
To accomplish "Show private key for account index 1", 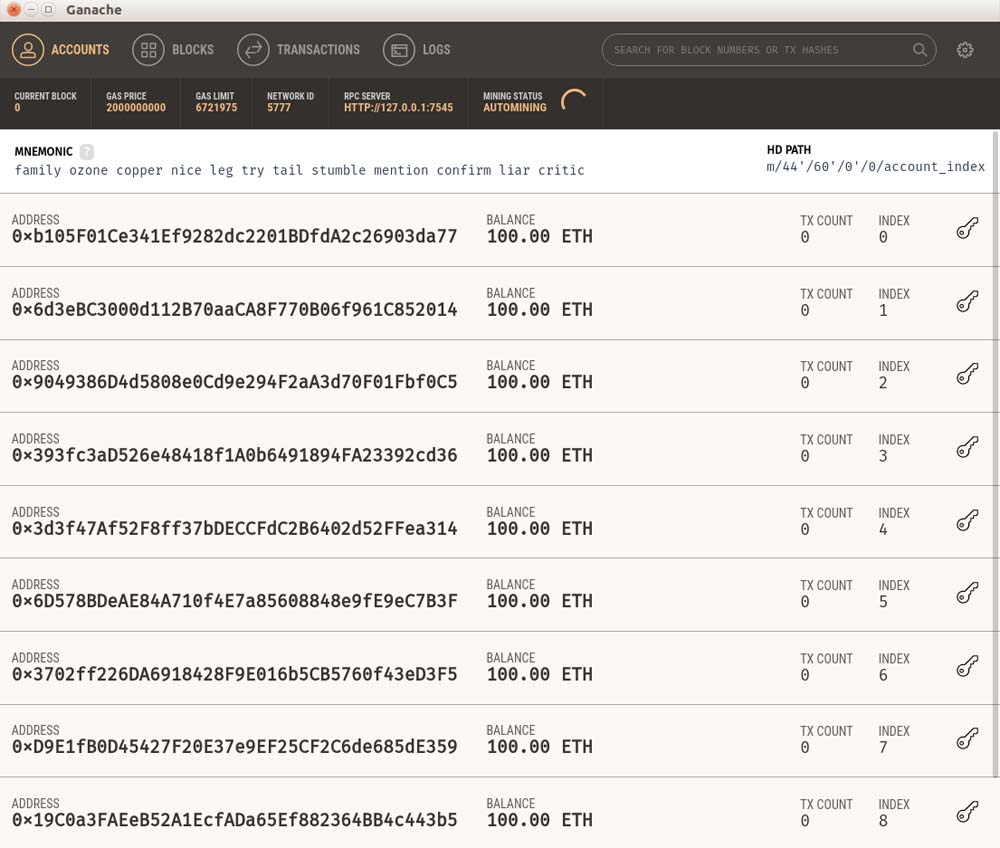I will click(x=967, y=302).
